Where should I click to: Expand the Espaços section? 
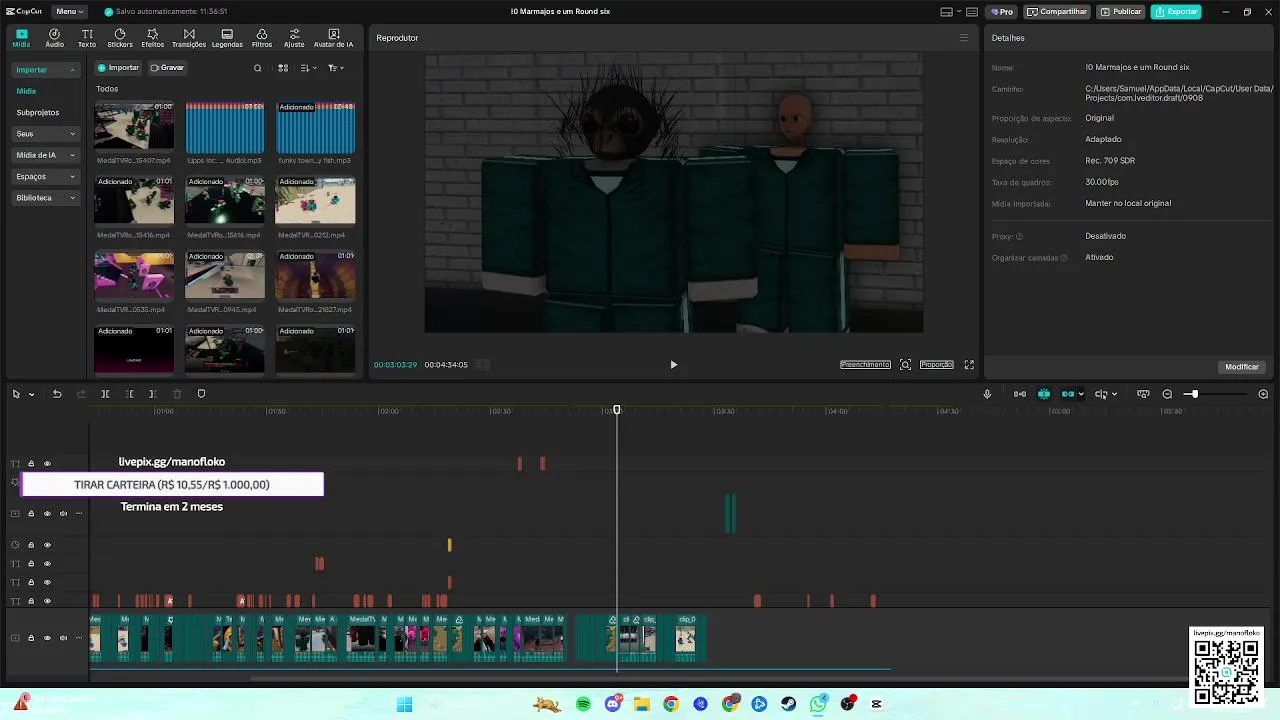click(x=46, y=177)
